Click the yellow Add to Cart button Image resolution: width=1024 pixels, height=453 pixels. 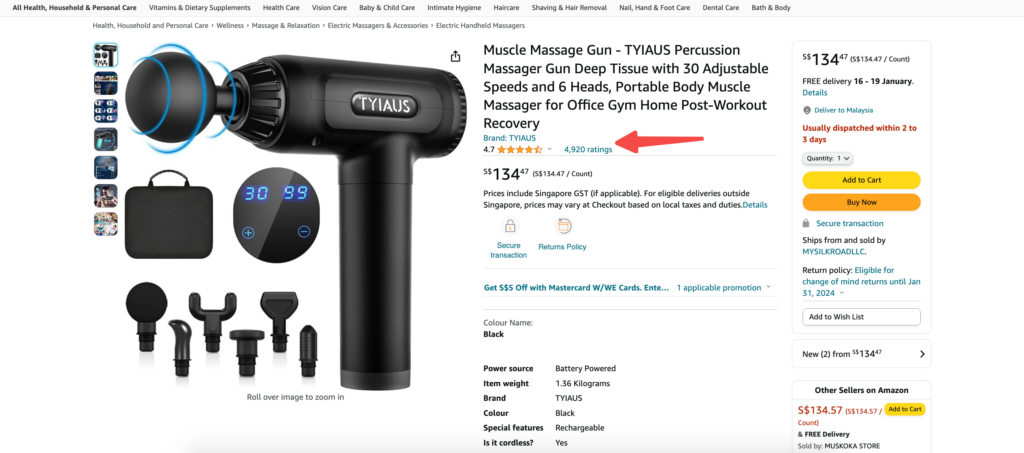(861, 180)
